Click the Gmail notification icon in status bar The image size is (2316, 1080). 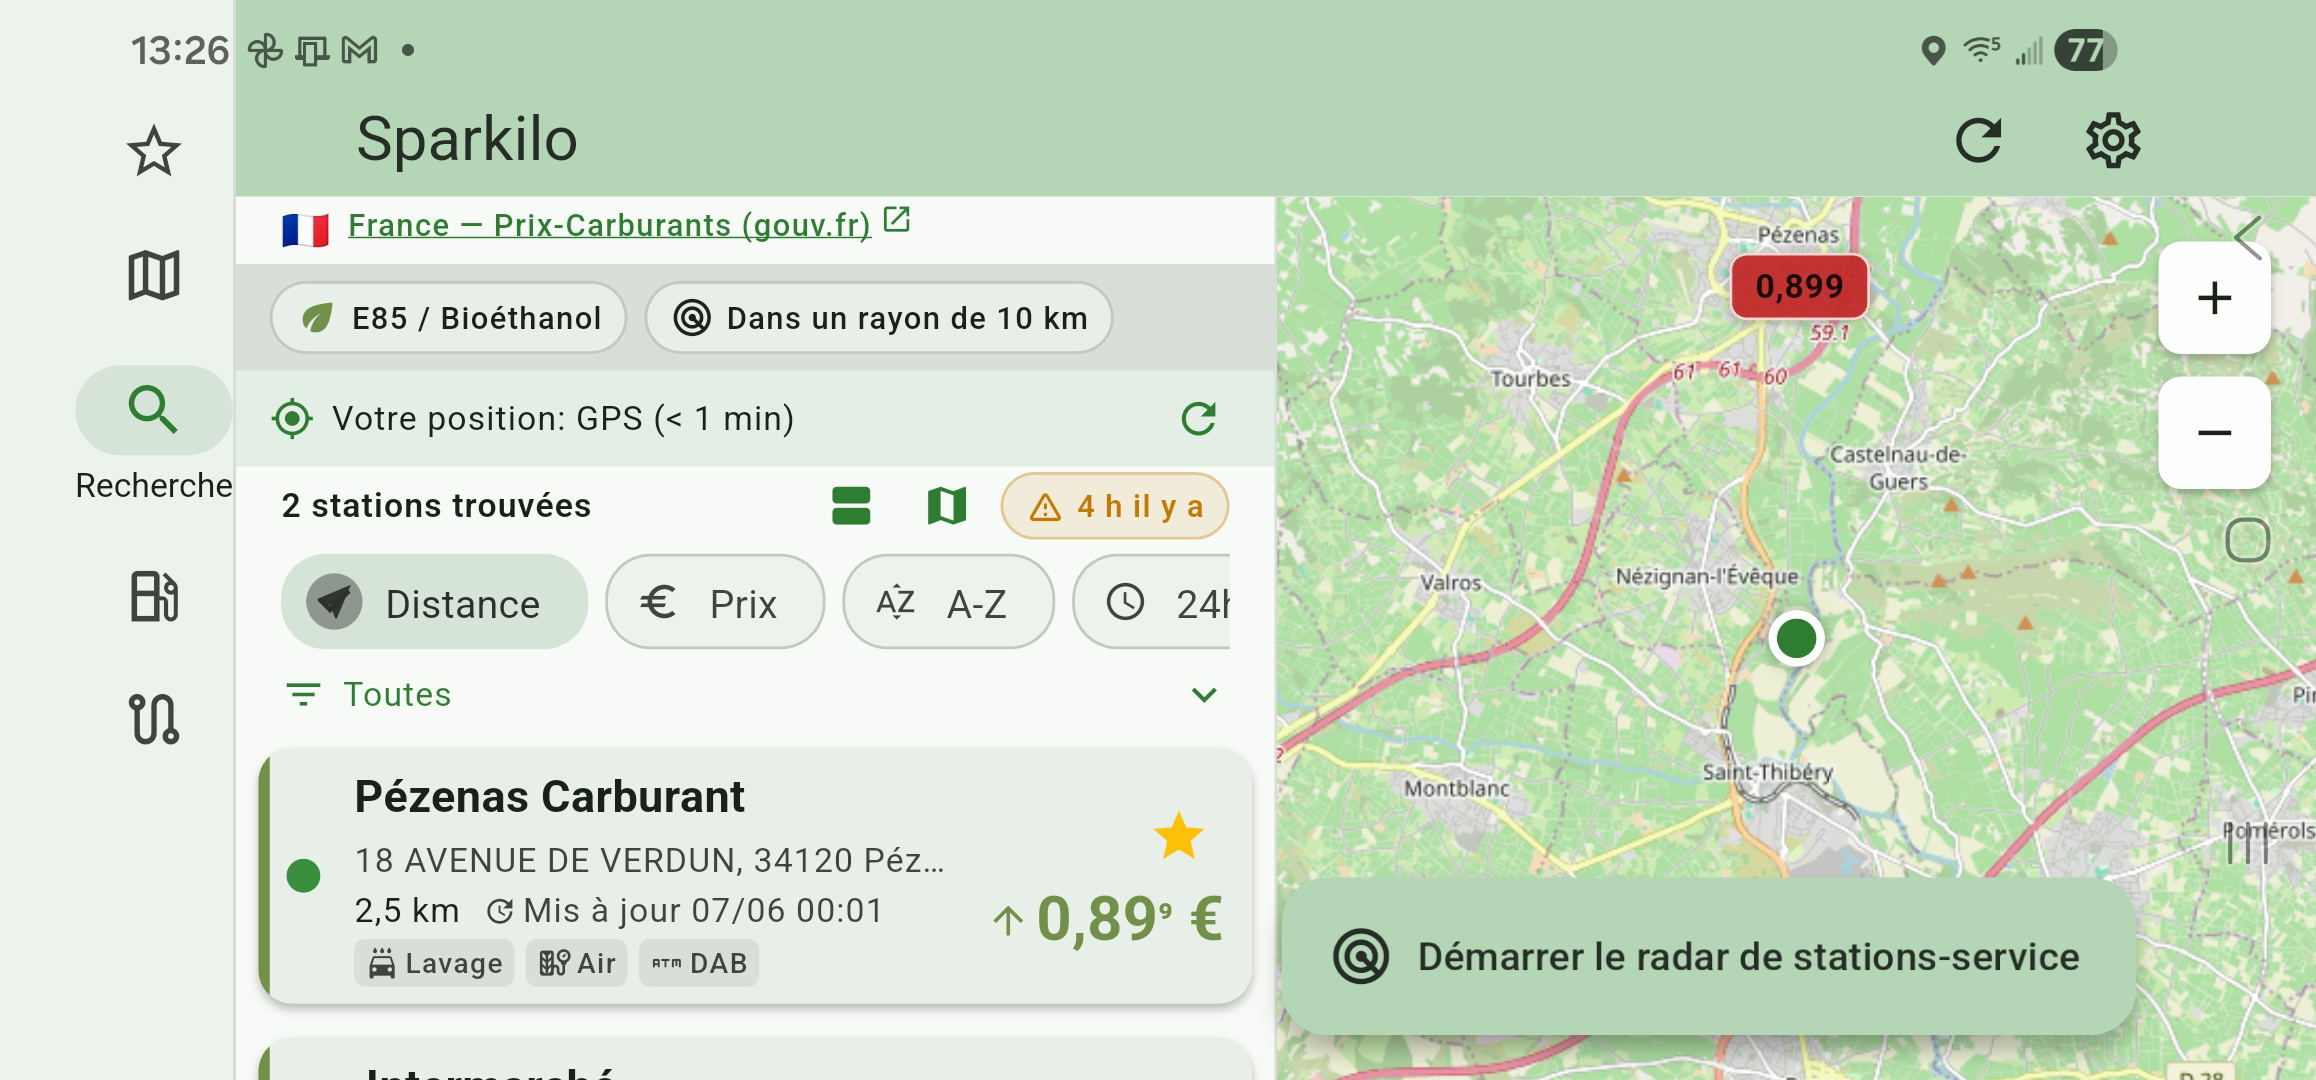point(359,50)
